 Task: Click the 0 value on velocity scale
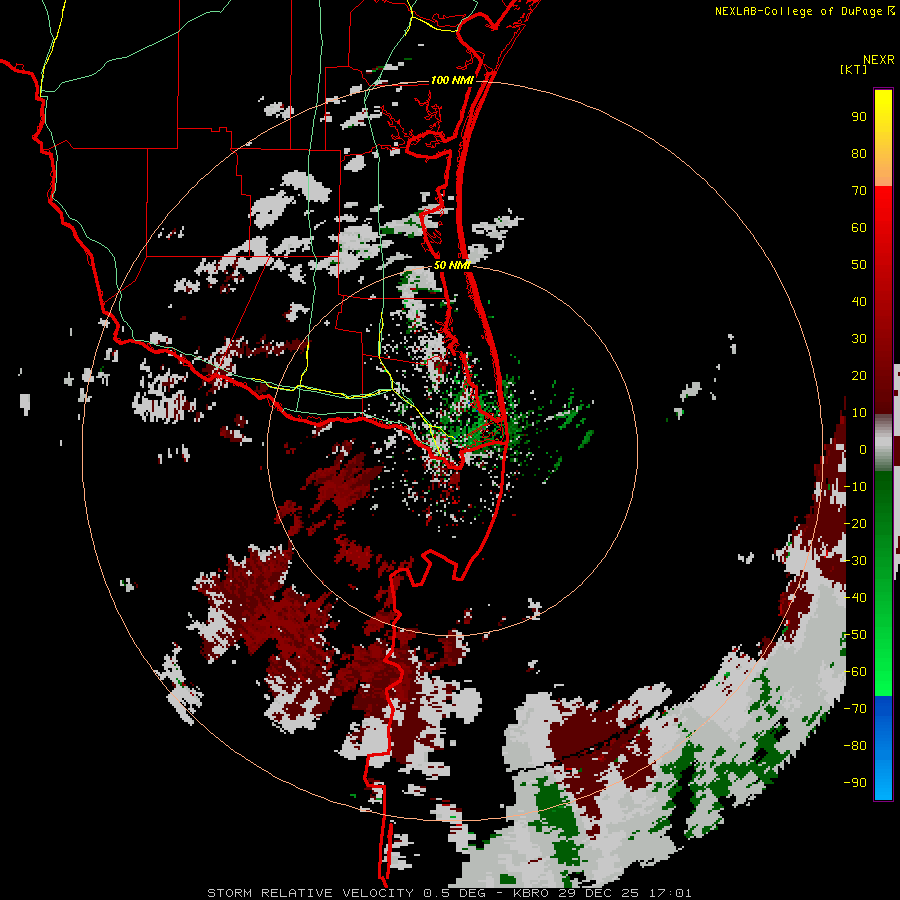863,449
